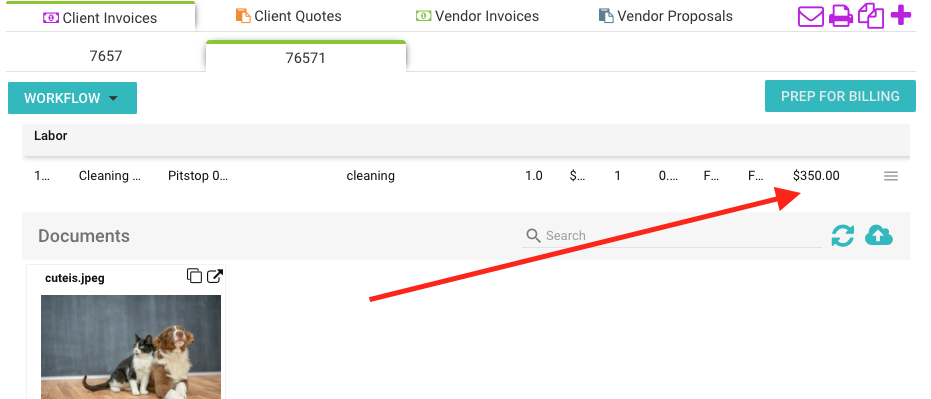The image size is (931, 399).
Task: Click the search magnifier icon
Action: [x=533, y=236]
